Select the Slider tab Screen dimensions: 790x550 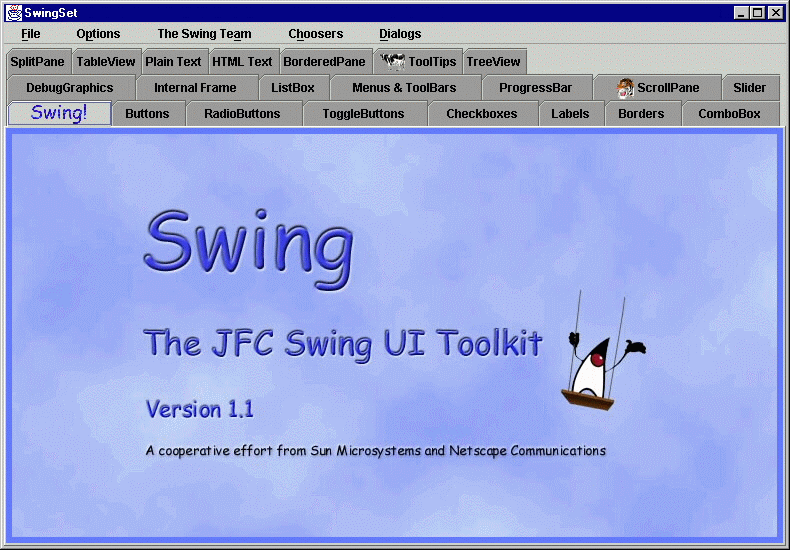[x=750, y=88]
